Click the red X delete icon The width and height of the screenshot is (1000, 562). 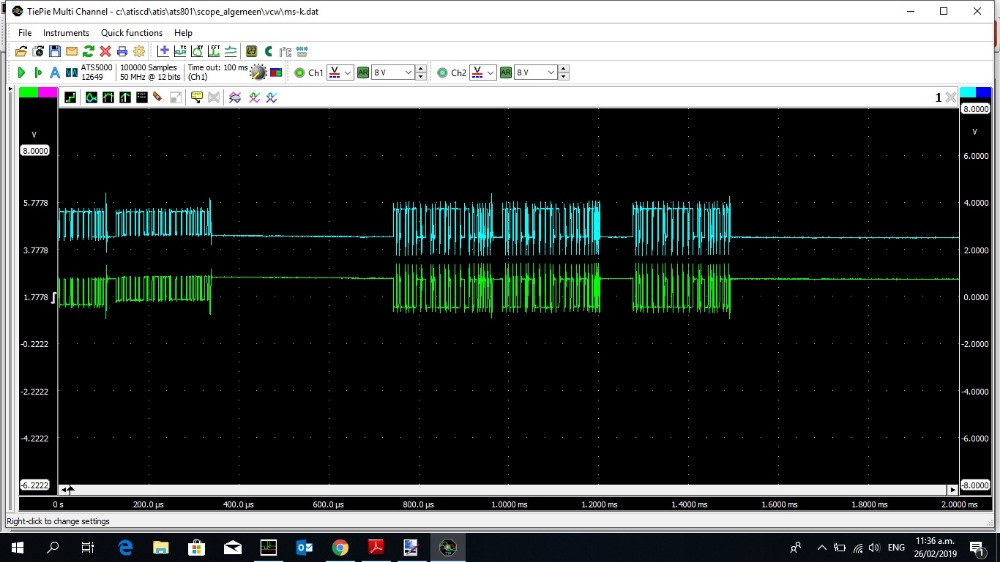(105, 51)
